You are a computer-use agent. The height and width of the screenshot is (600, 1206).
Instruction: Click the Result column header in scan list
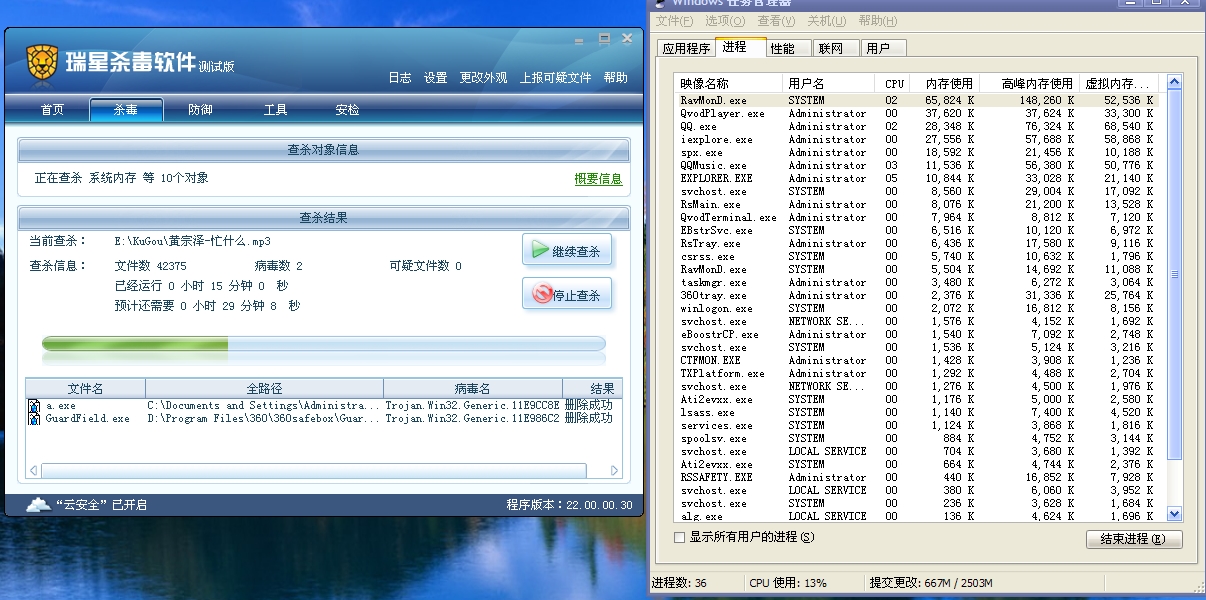pos(592,388)
